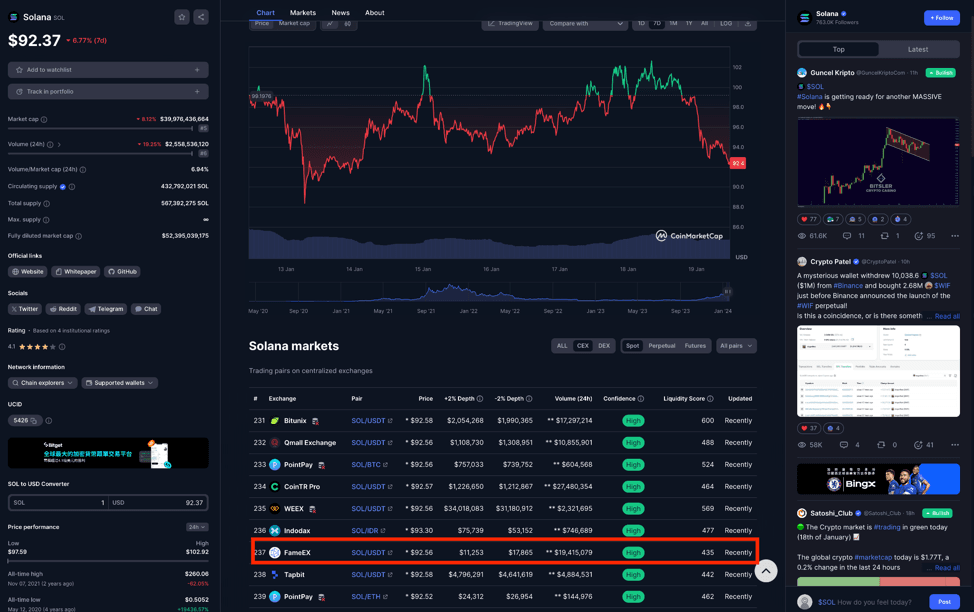Go to the News tab
974x612 pixels.
[x=340, y=13]
